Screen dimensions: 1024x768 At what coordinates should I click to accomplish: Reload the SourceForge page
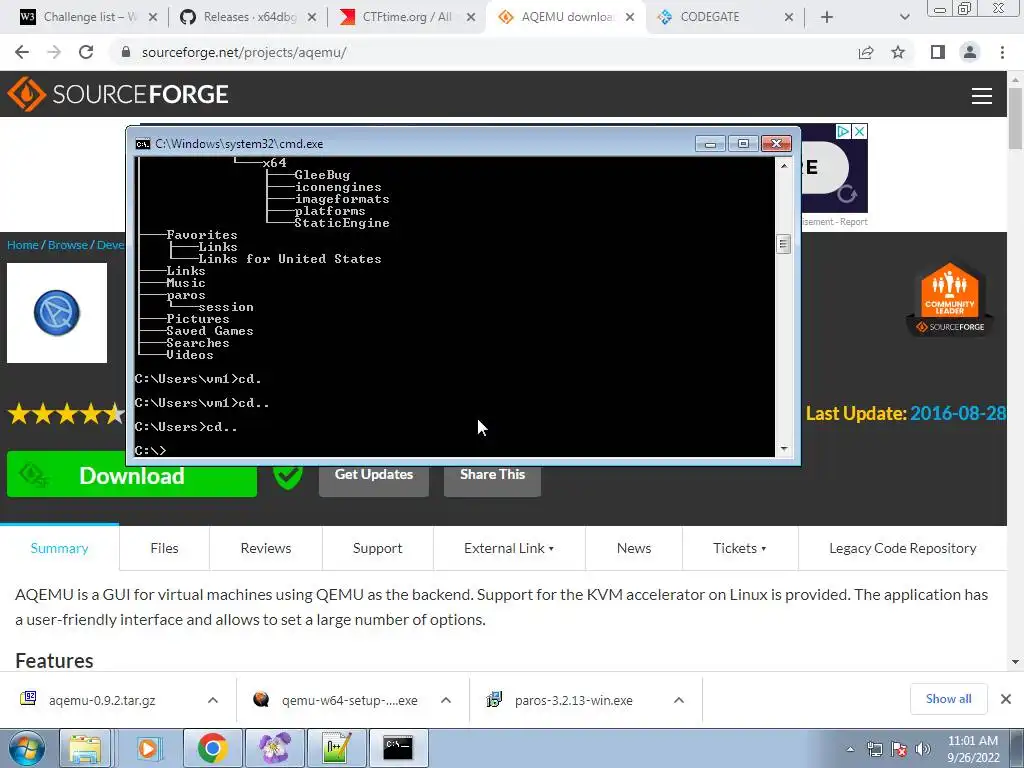(86, 52)
